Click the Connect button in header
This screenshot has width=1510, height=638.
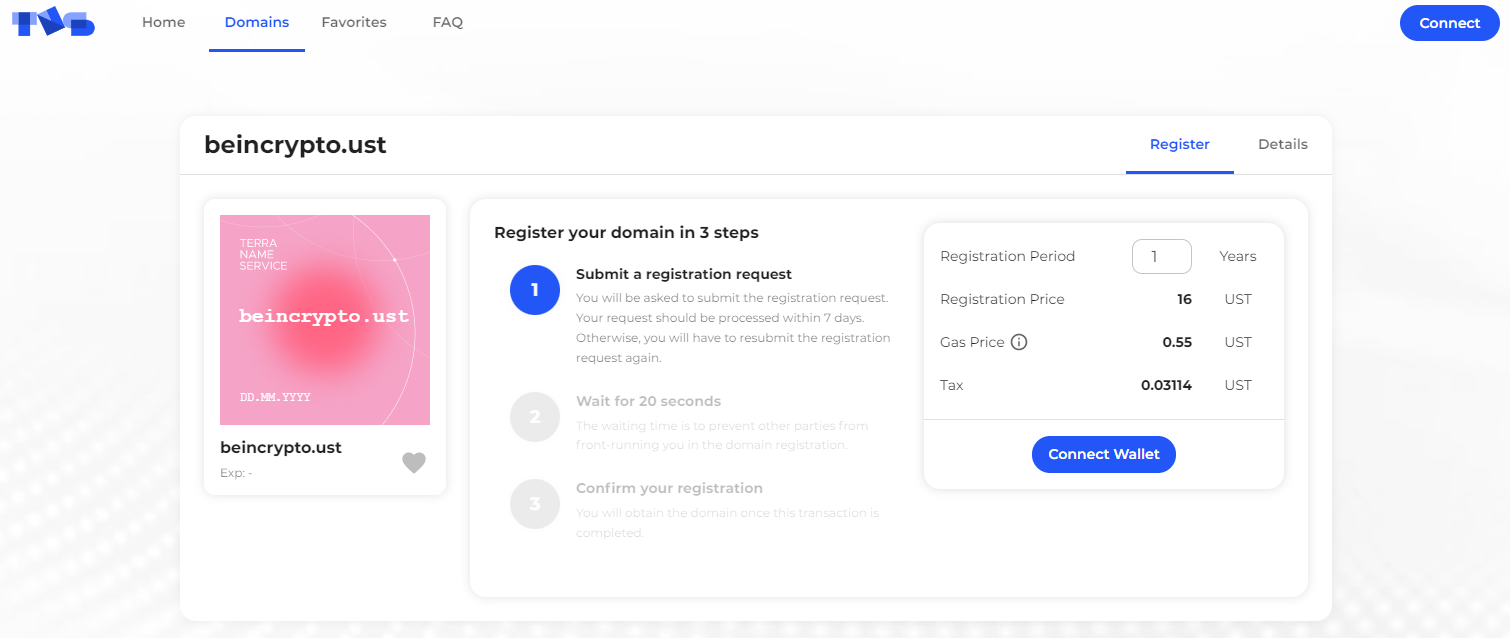pyautogui.click(x=1449, y=23)
